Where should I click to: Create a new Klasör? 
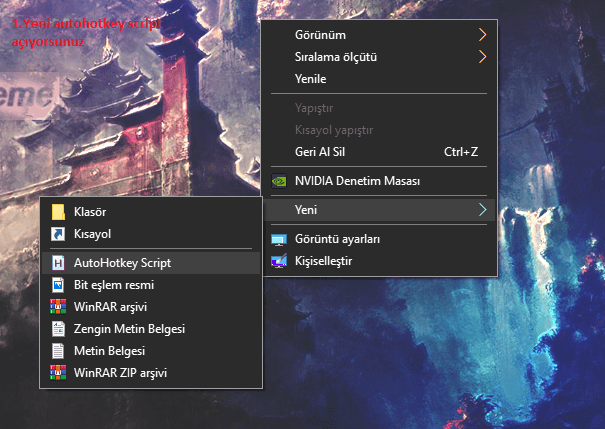[x=151, y=212]
